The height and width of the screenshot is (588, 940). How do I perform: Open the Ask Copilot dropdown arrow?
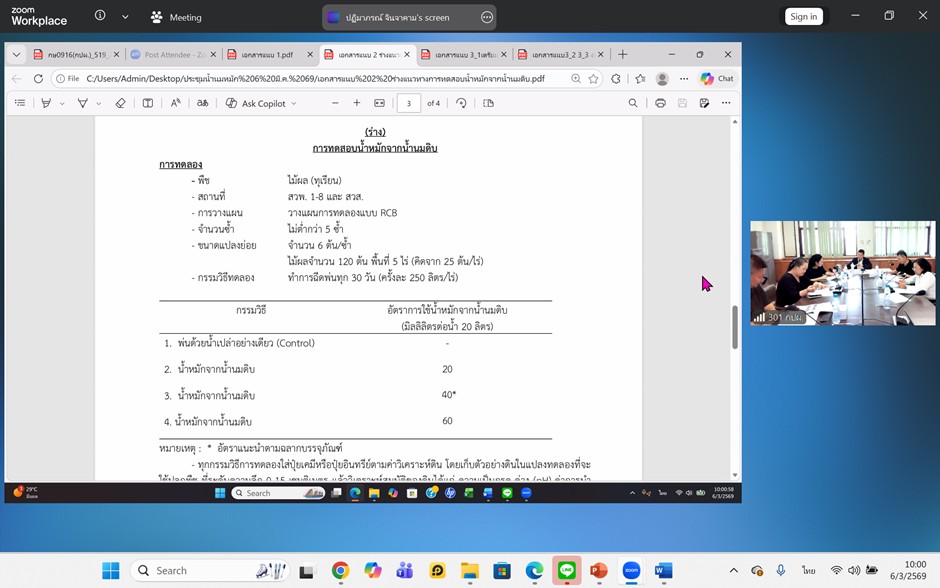click(x=293, y=103)
